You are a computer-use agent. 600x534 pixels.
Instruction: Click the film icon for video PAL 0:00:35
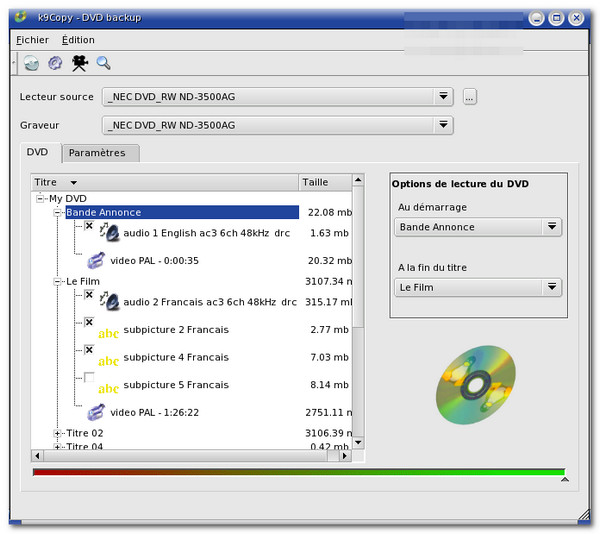(x=96, y=260)
